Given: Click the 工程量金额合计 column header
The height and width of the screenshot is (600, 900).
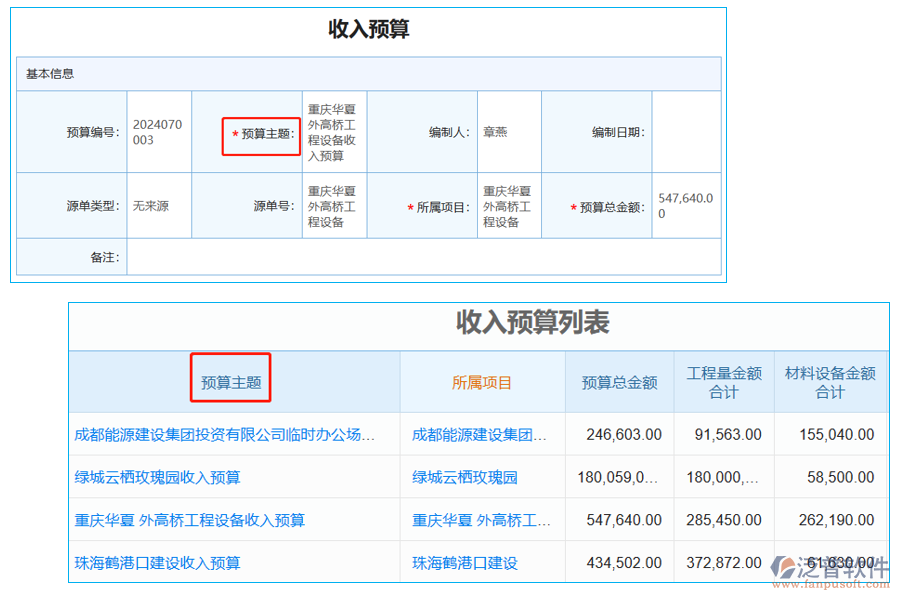Looking at the screenshot, I should click(x=723, y=383).
